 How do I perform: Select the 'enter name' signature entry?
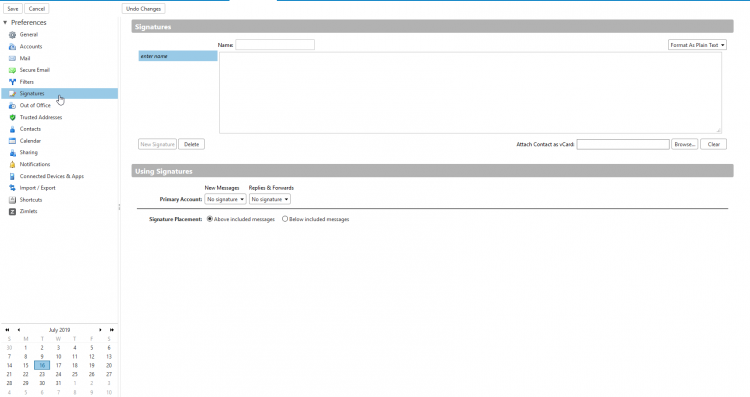click(178, 56)
